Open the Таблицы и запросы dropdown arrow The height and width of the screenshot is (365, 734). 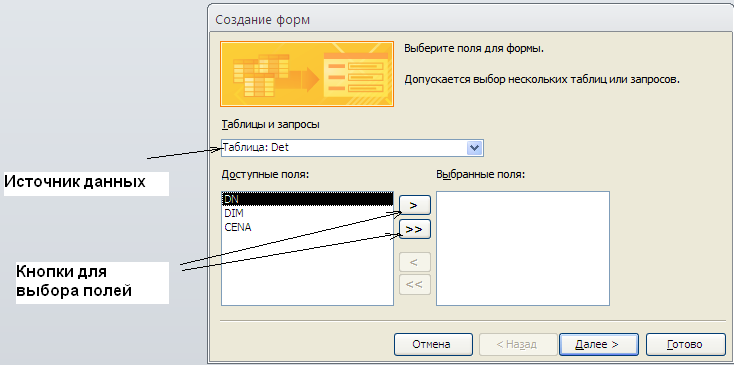pyautogui.click(x=475, y=148)
